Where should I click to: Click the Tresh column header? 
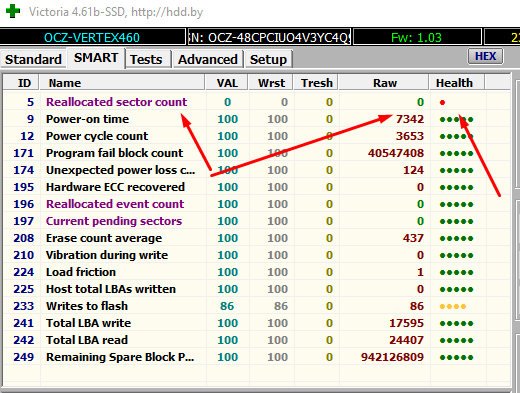pos(317,83)
